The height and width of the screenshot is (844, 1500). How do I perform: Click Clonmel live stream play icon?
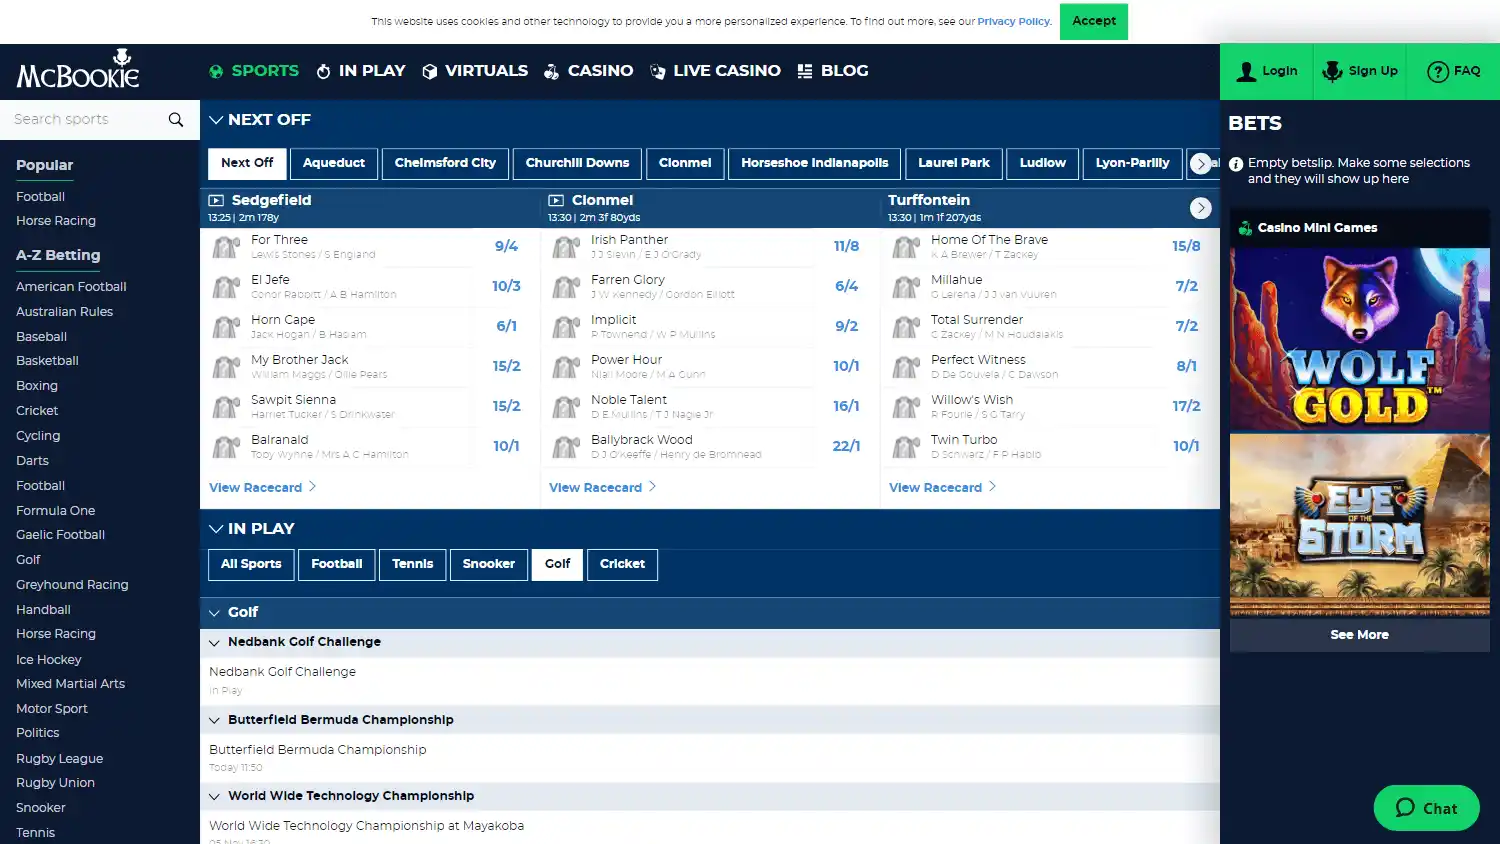556,200
